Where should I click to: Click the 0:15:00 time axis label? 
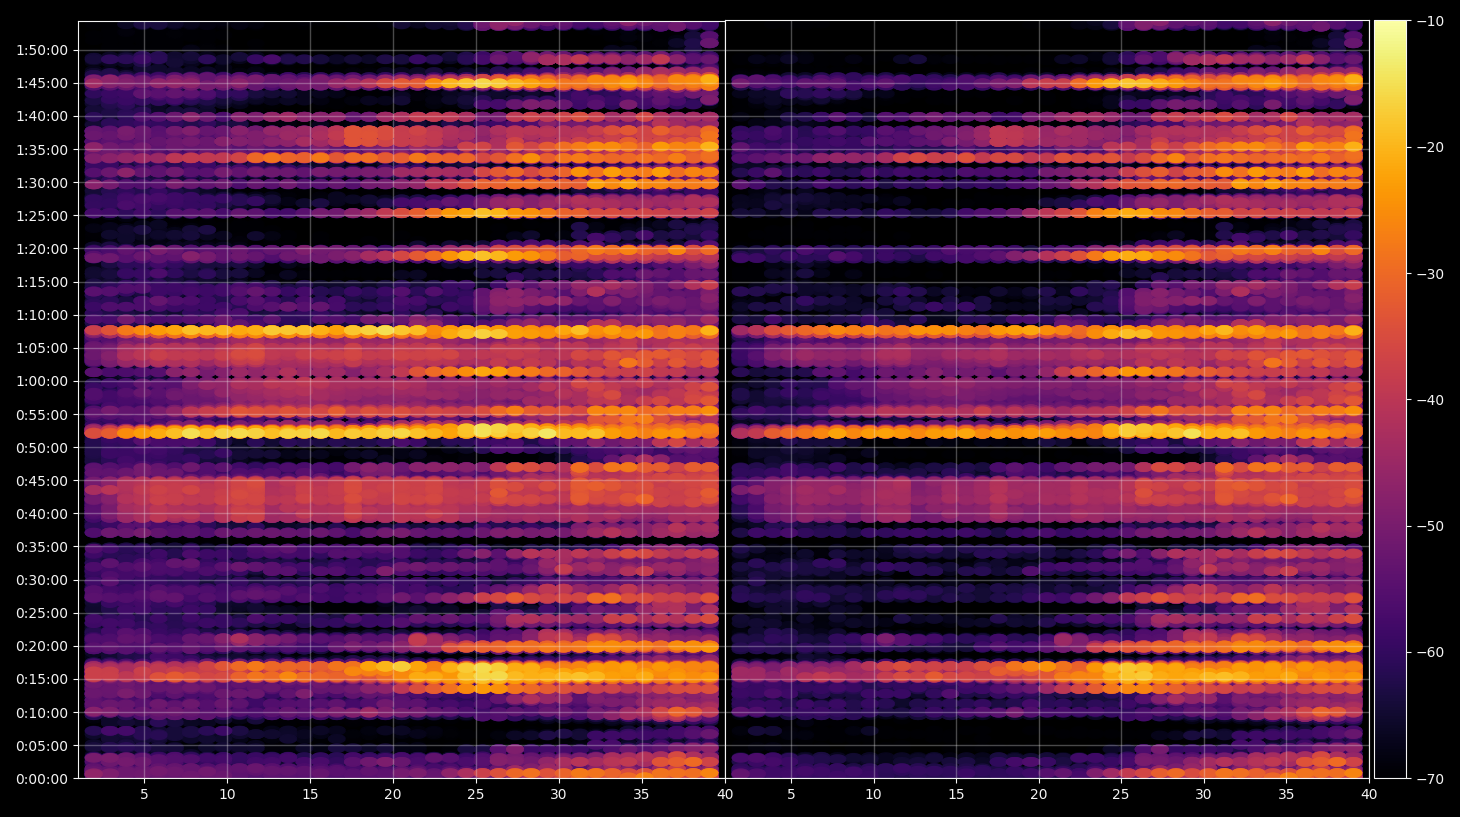pos(42,679)
